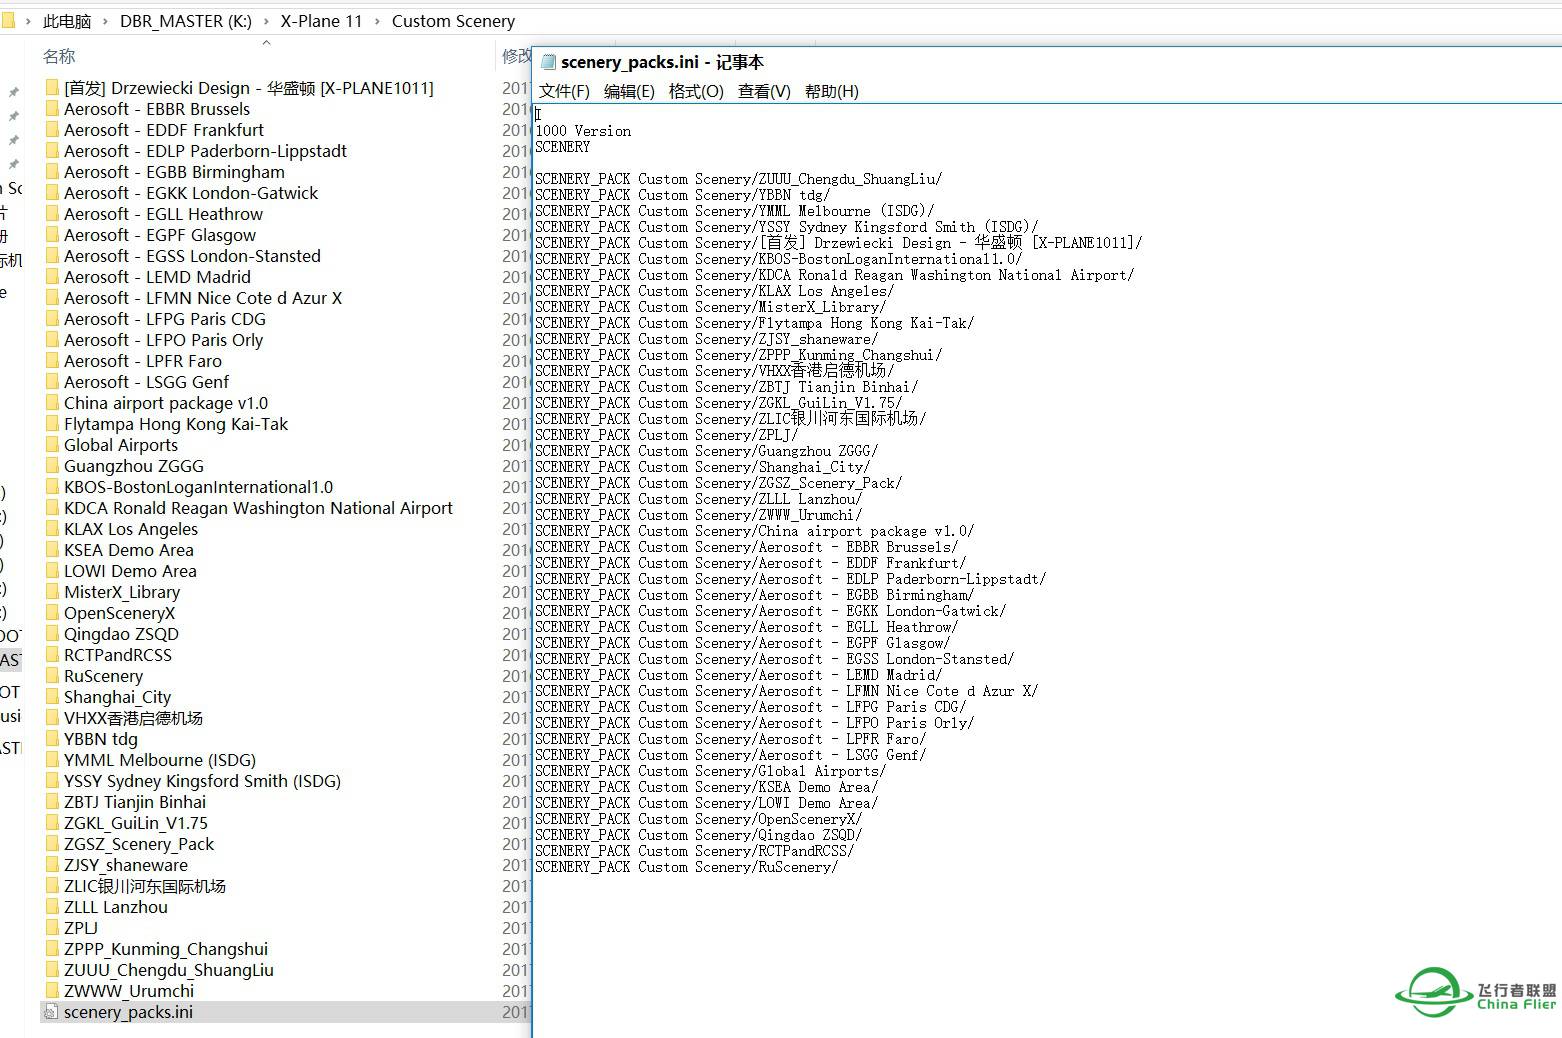Open the 帮助(H) menu in Notepad
This screenshot has height=1038, width=1562.
(832, 91)
